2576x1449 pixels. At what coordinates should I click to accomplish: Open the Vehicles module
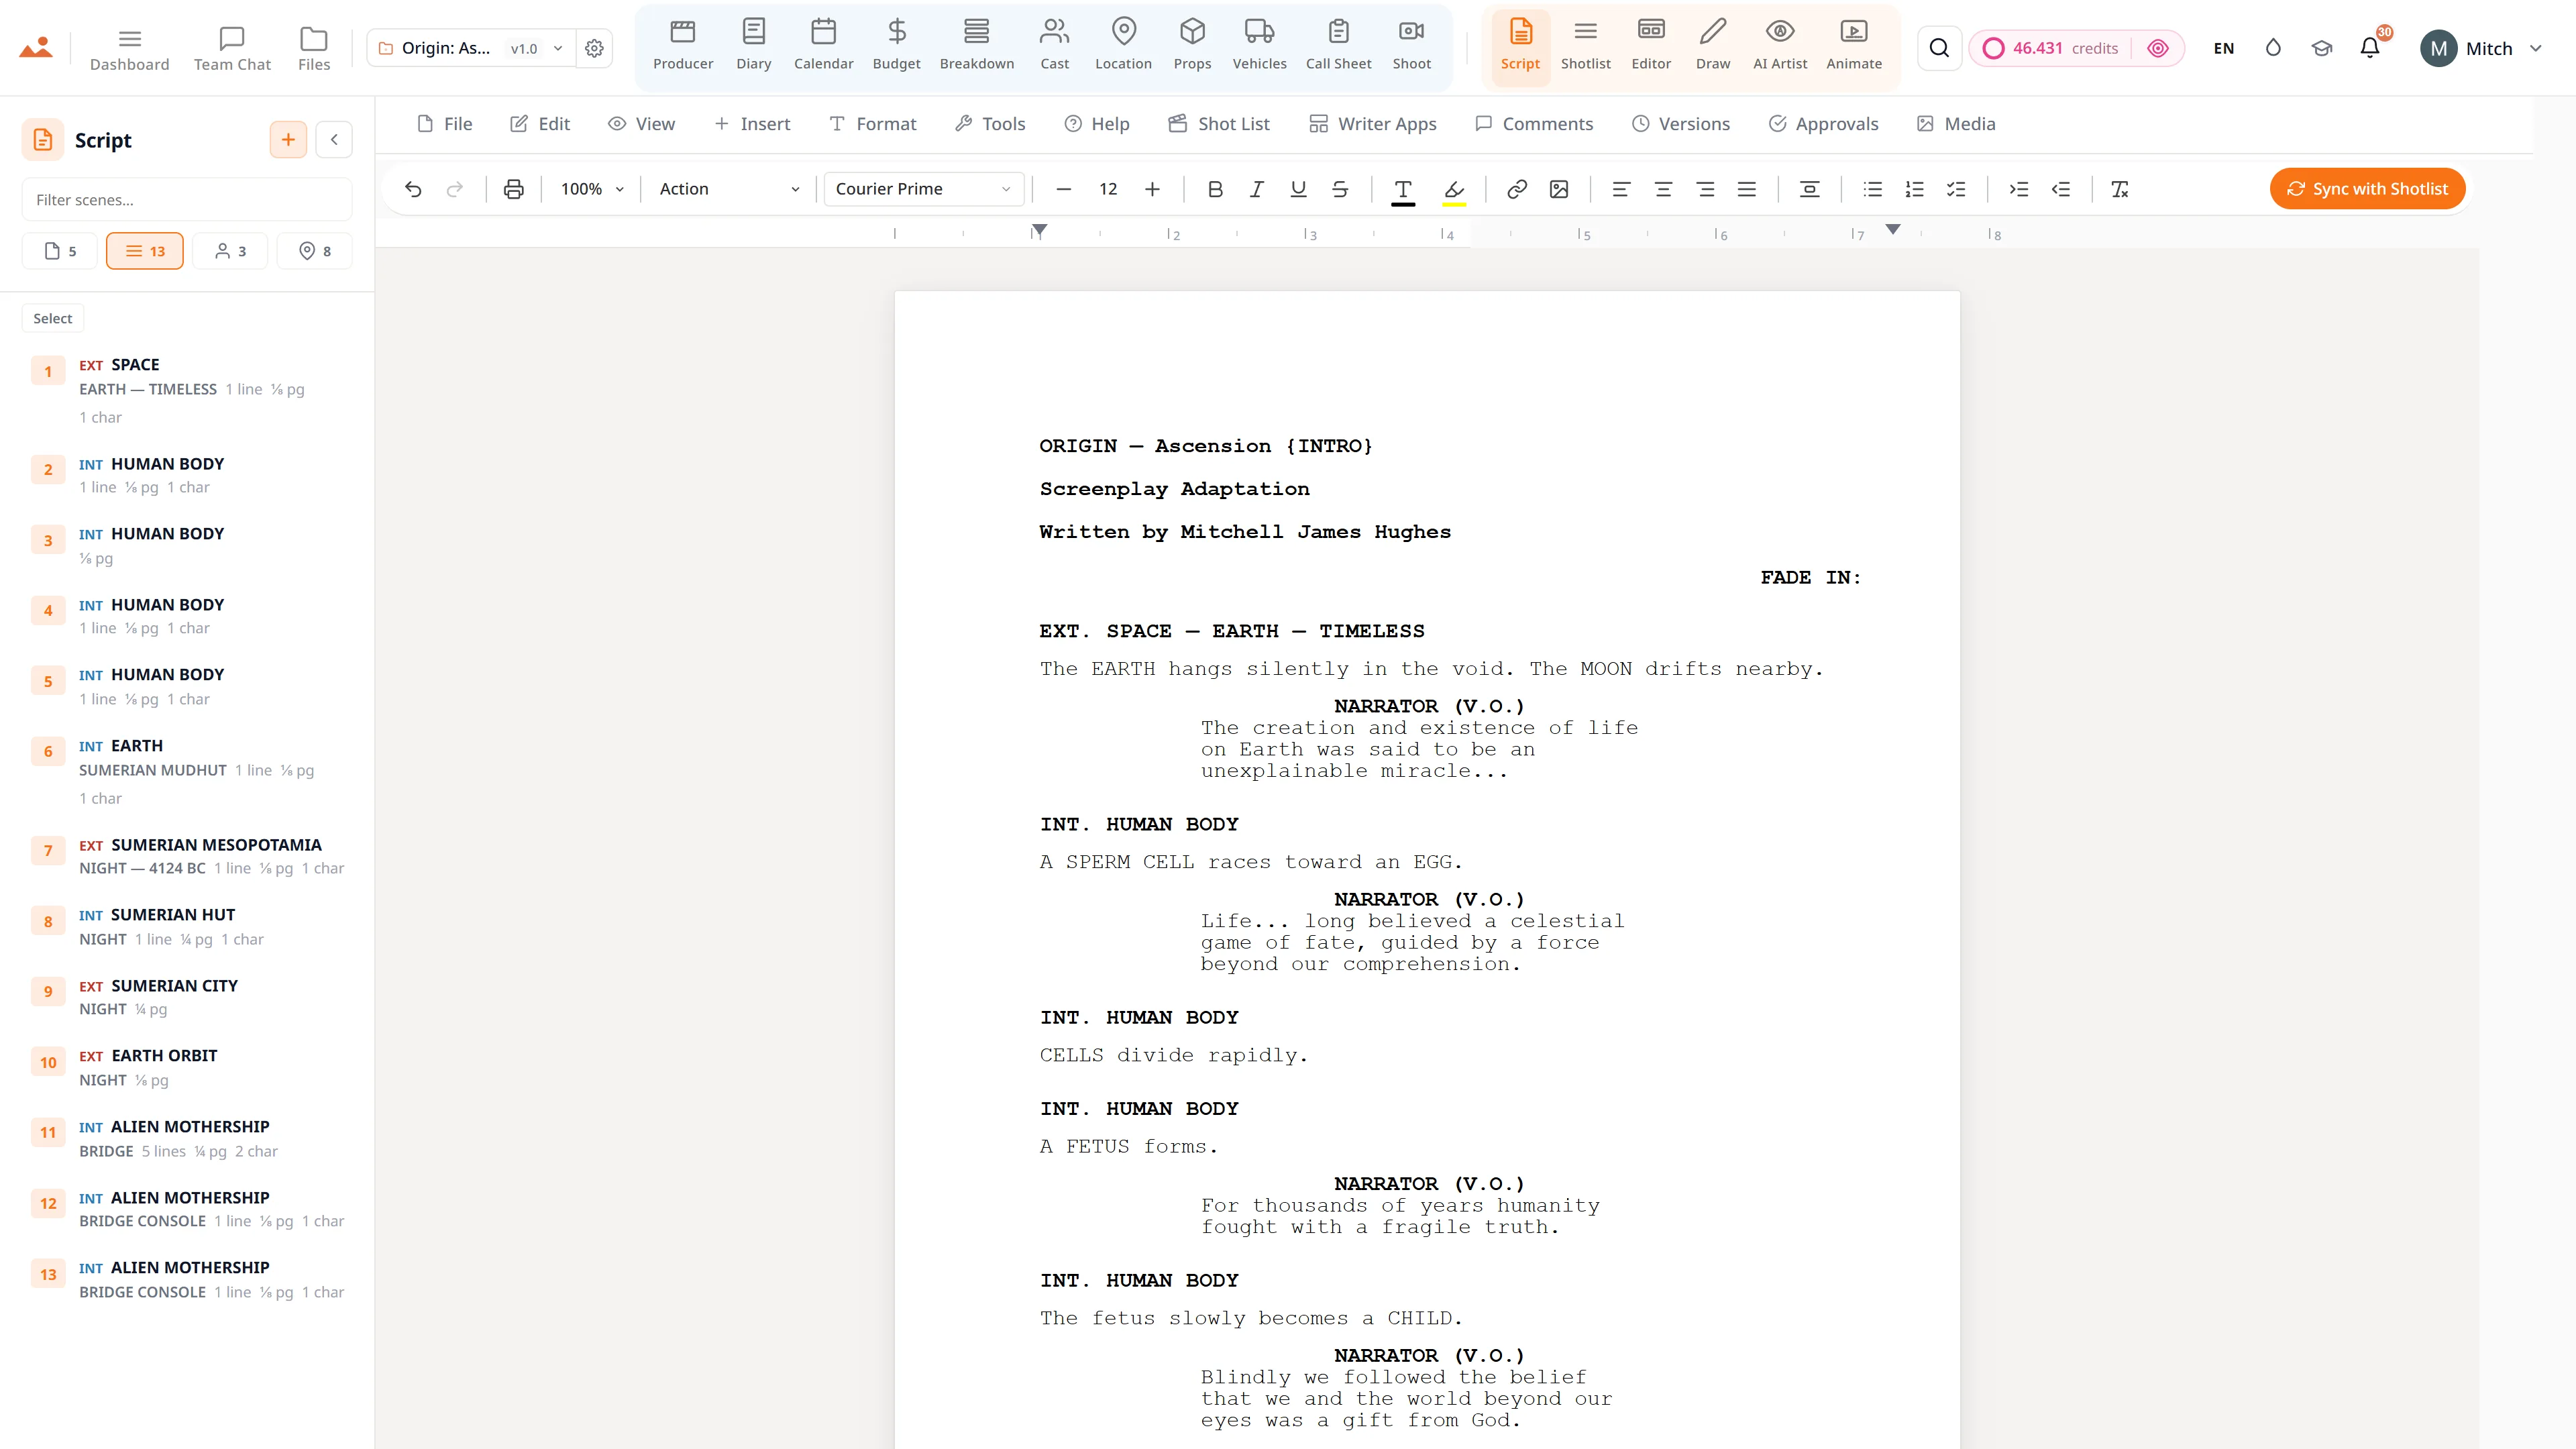tap(1260, 47)
